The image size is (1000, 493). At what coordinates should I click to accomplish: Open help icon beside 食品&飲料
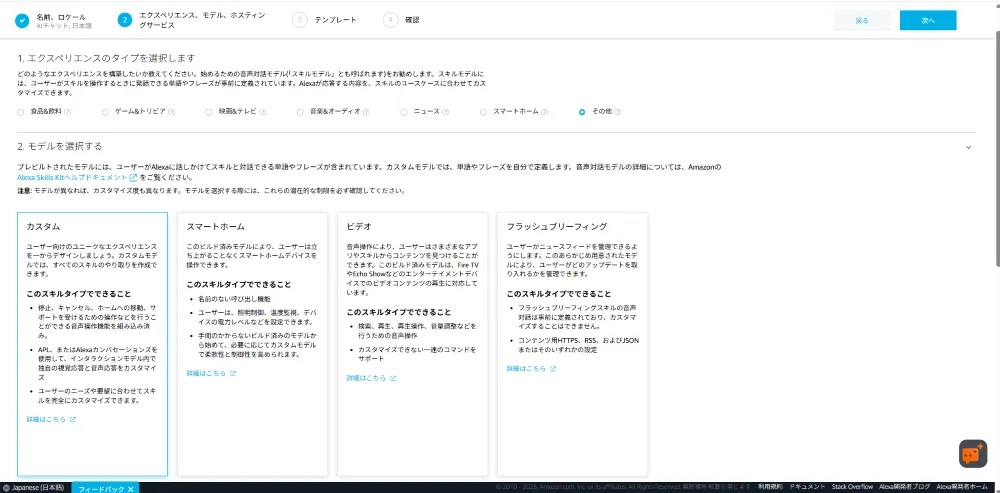68,112
